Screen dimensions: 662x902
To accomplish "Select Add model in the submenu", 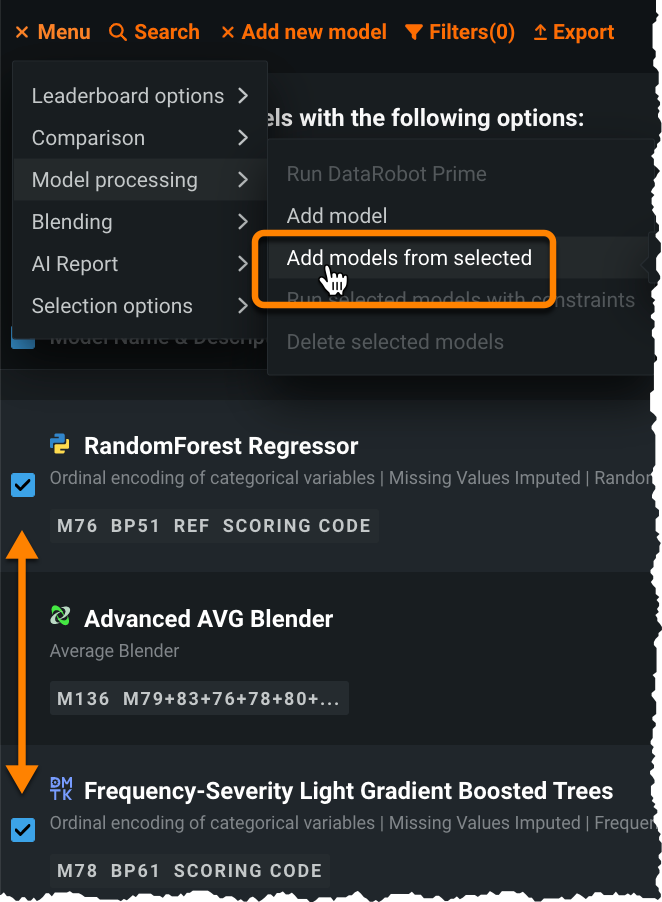I will pyautogui.click(x=336, y=216).
